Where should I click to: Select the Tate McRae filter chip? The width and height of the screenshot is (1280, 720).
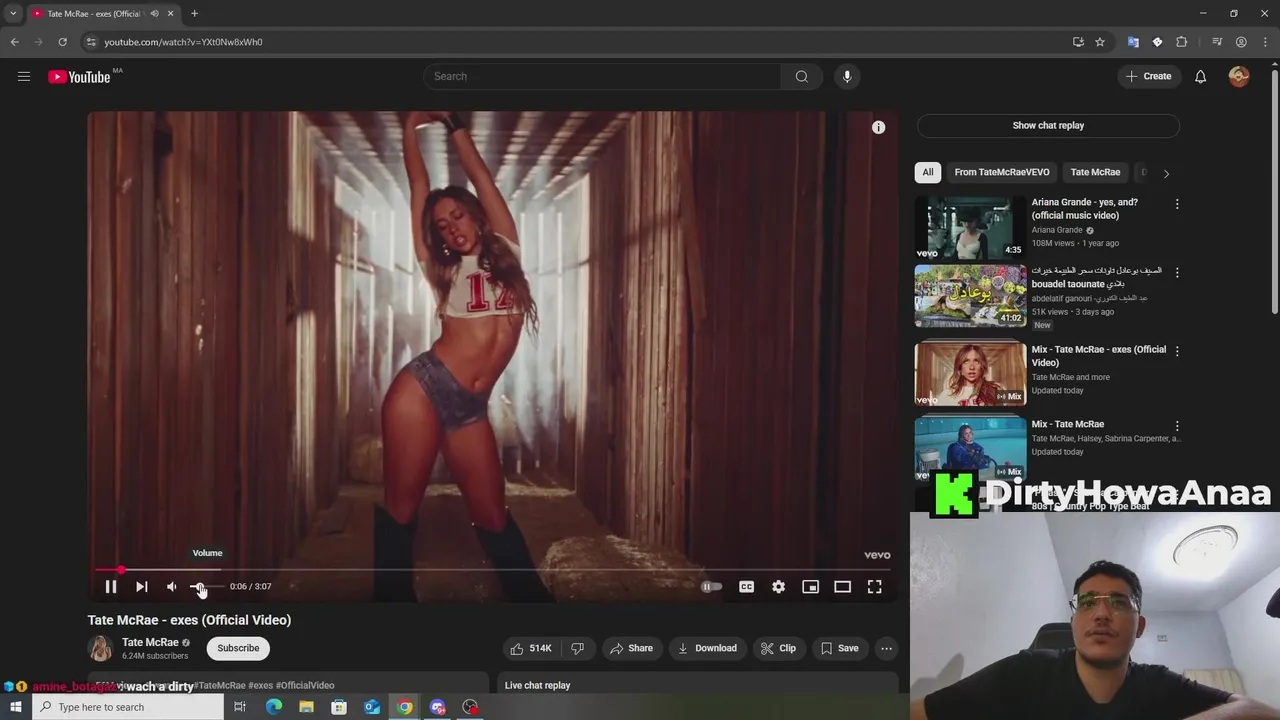coord(1095,172)
